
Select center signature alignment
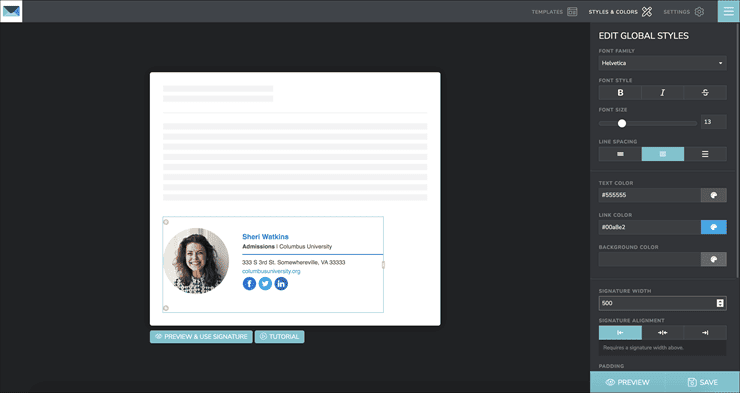coord(663,333)
